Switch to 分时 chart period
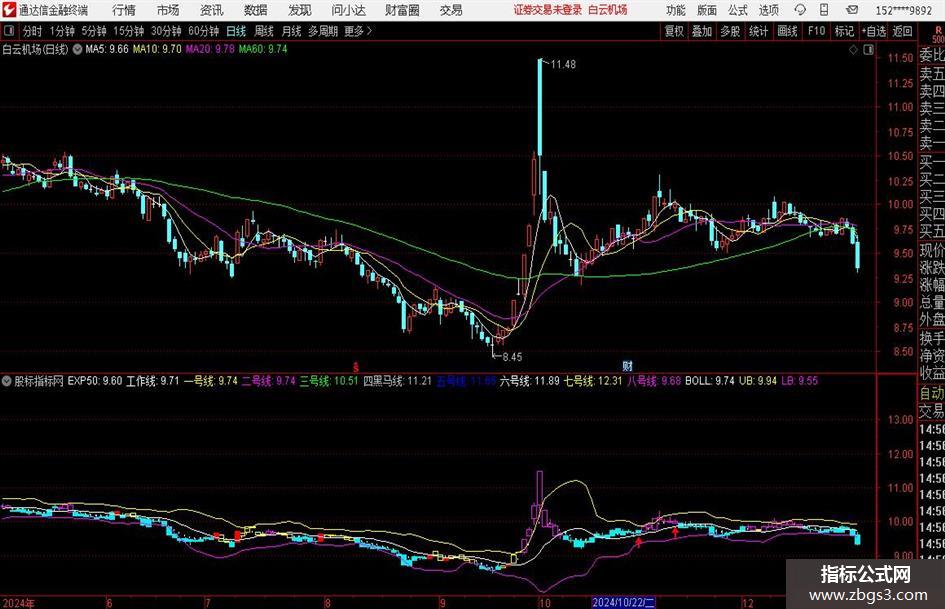 tap(32, 31)
